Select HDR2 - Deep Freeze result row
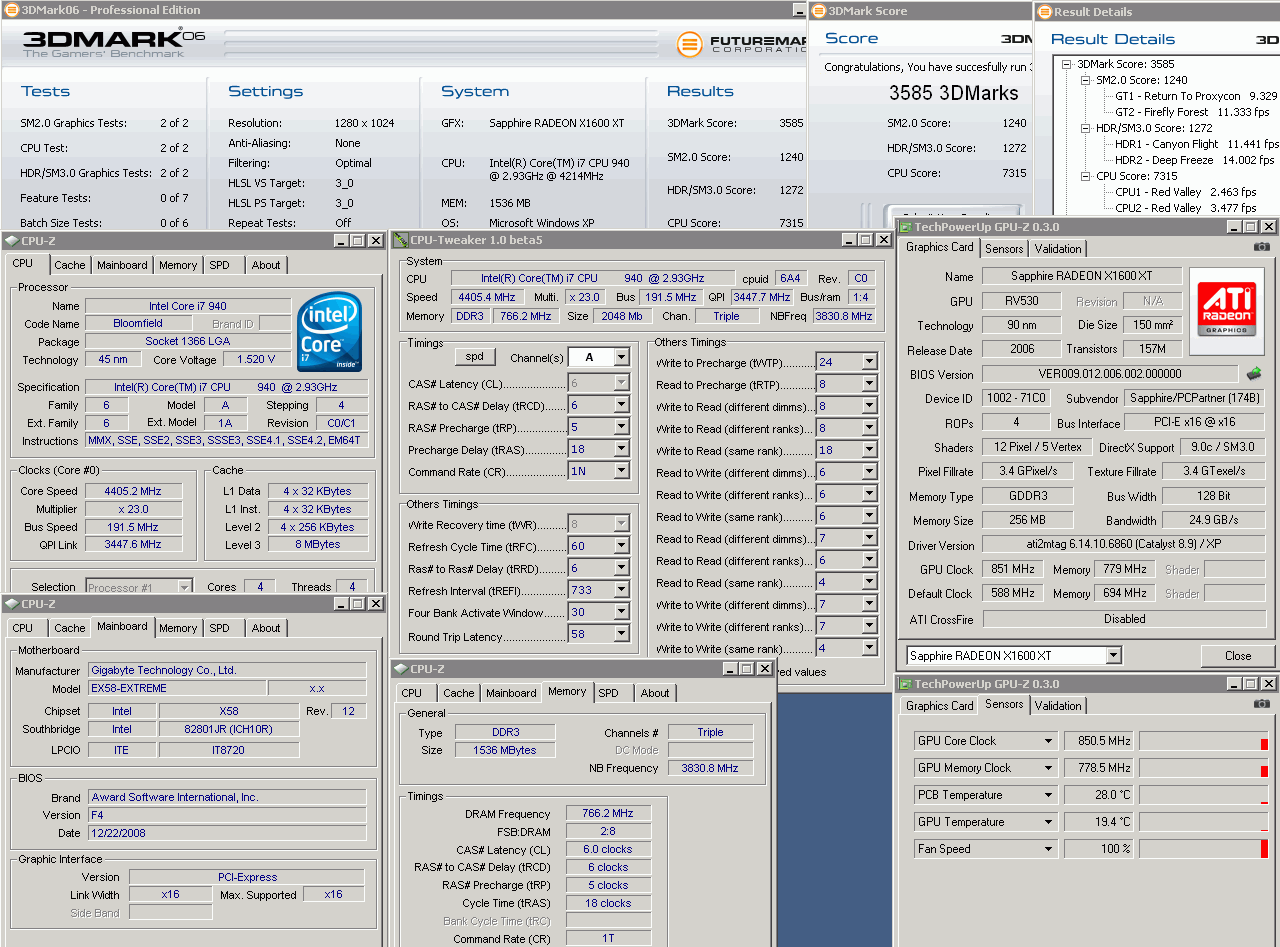 click(1194, 160)
